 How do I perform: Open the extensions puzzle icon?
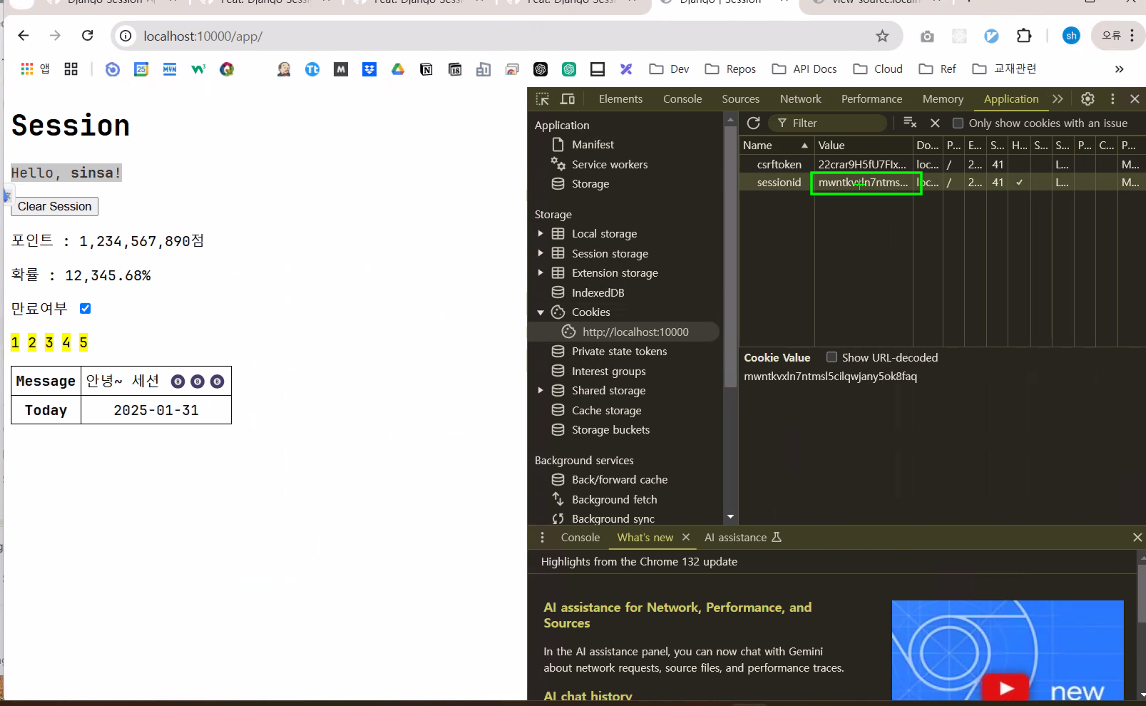tap(1024, 36)
